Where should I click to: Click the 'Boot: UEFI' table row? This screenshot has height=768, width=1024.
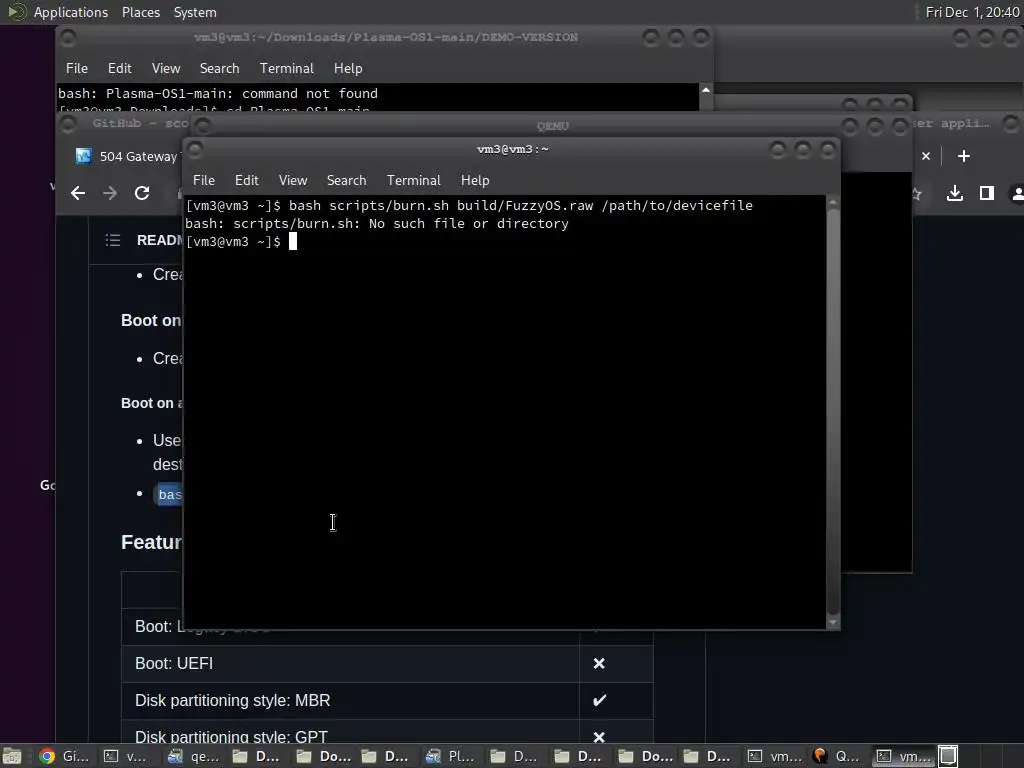click(387, 664)
